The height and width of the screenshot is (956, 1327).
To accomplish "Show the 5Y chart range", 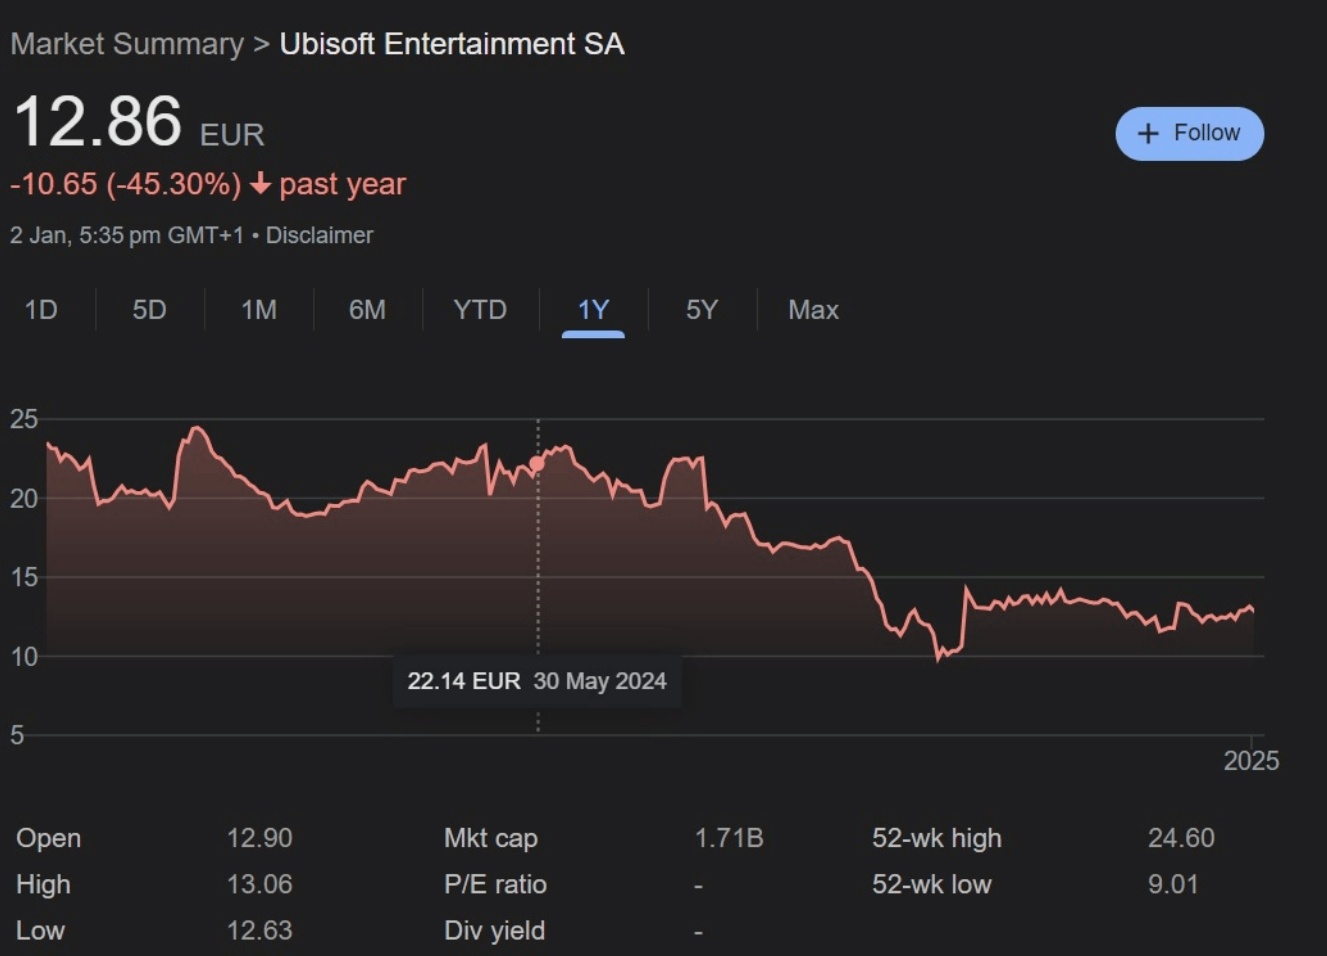I will point(702,310).
